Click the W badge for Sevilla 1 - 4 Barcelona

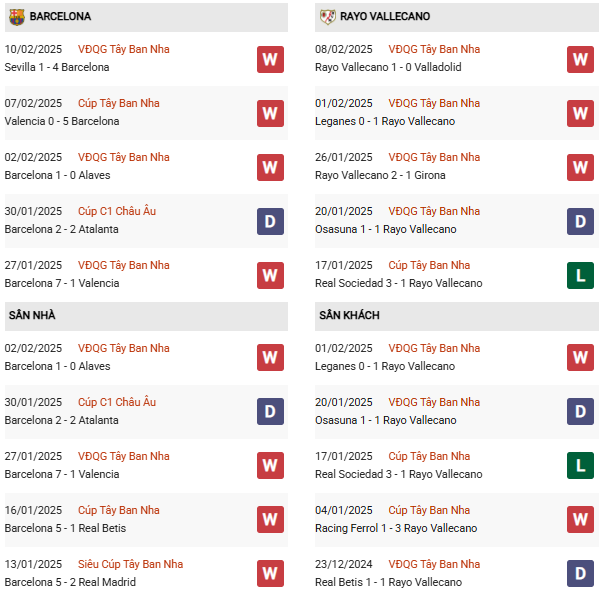pyautogui.click(x=269, y=59)
